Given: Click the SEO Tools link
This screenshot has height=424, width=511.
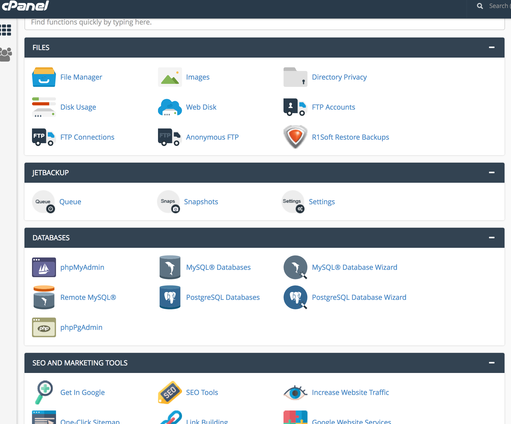Looking at the screenshot, I should [202, 392].
